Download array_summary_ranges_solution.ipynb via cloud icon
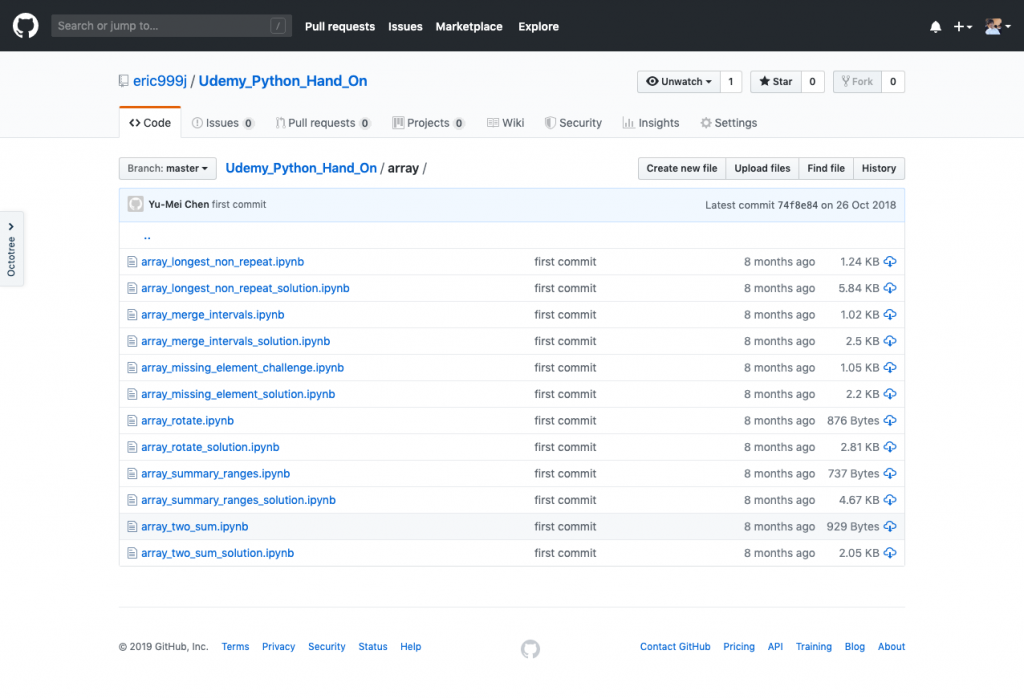Image resolution: width=1024 pixels, height=699 pixels. (889, 500)
